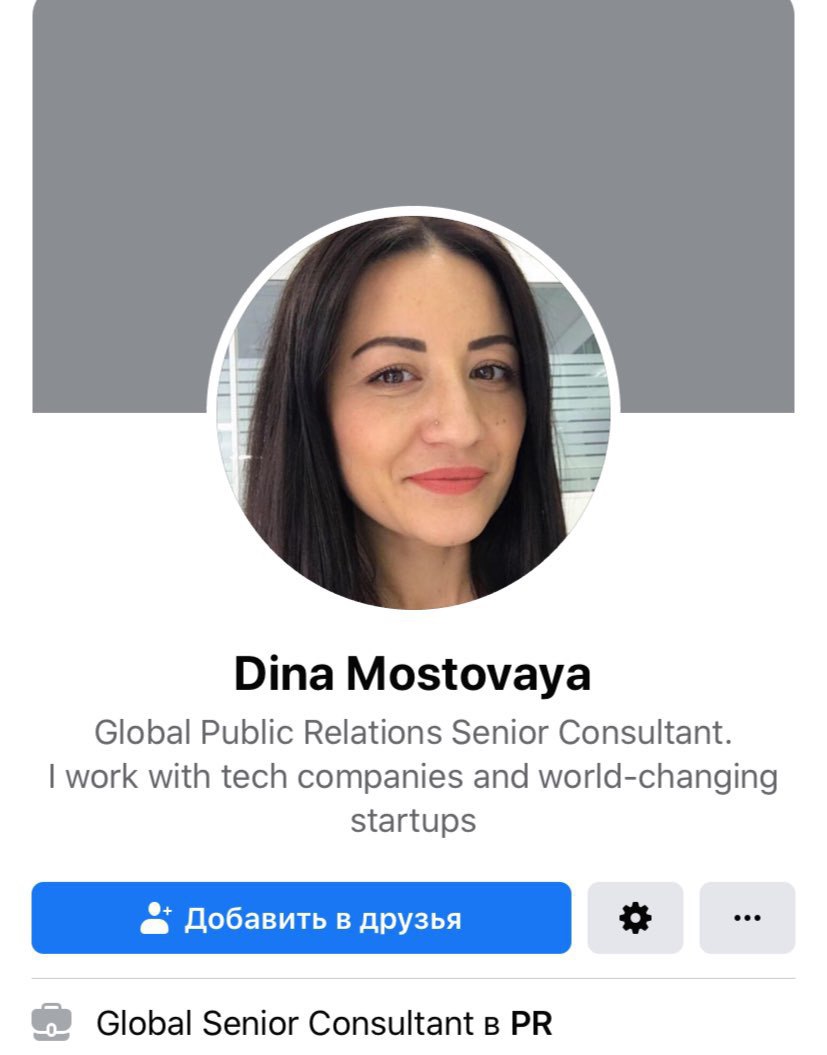Select the Global Public Relations Senior Consultant bio line
This screenshot has width=827, height=1055.
413,732
